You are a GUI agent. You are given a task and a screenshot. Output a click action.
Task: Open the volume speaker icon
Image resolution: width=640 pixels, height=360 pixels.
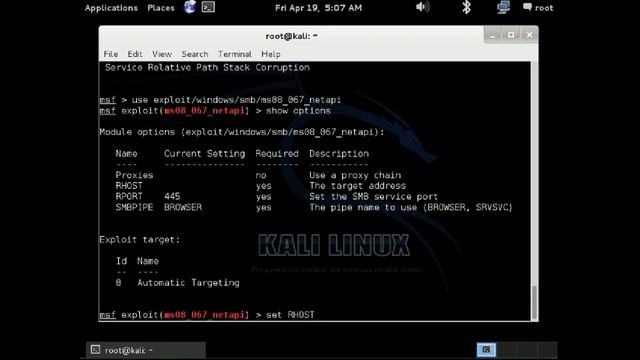pos(422,7)
